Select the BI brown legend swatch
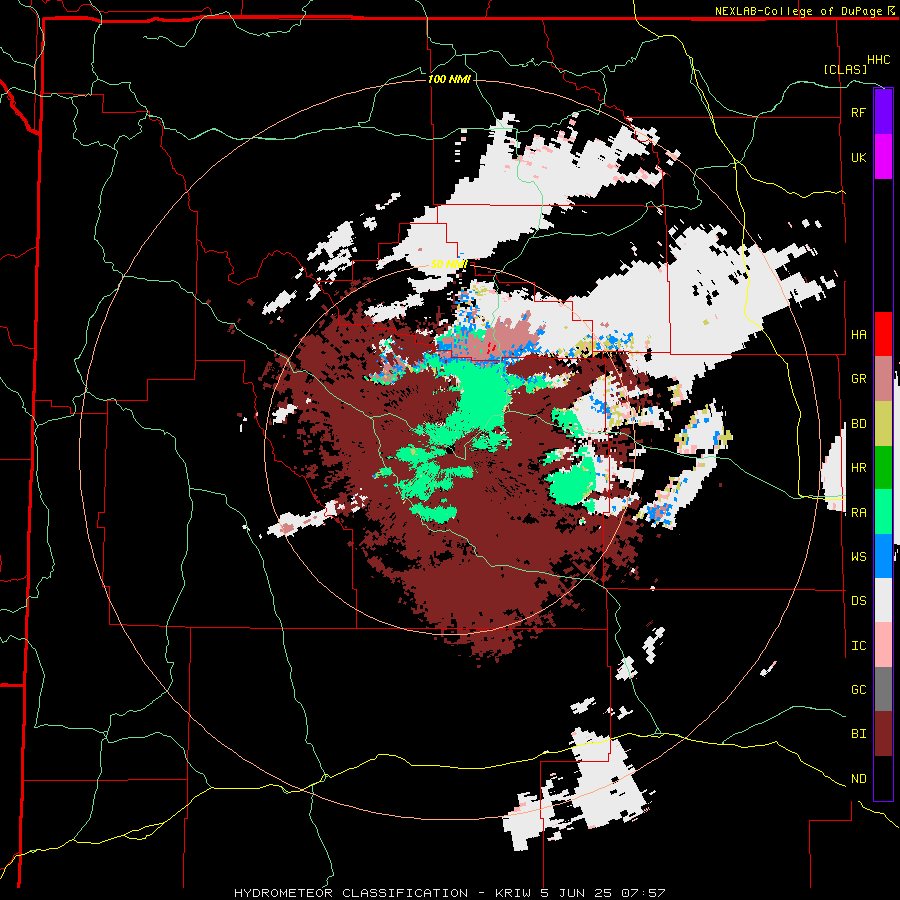The image size is (900, 900). pyautogui.click(x=883, y=734)
